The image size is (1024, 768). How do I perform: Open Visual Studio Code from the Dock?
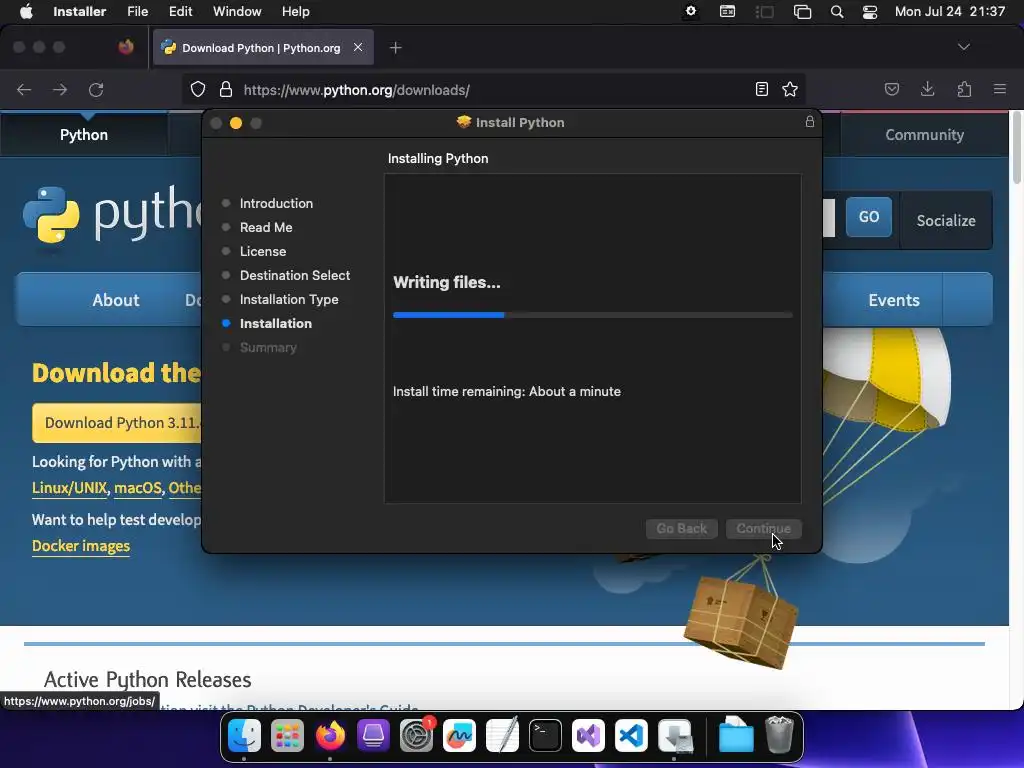(632, 735)
